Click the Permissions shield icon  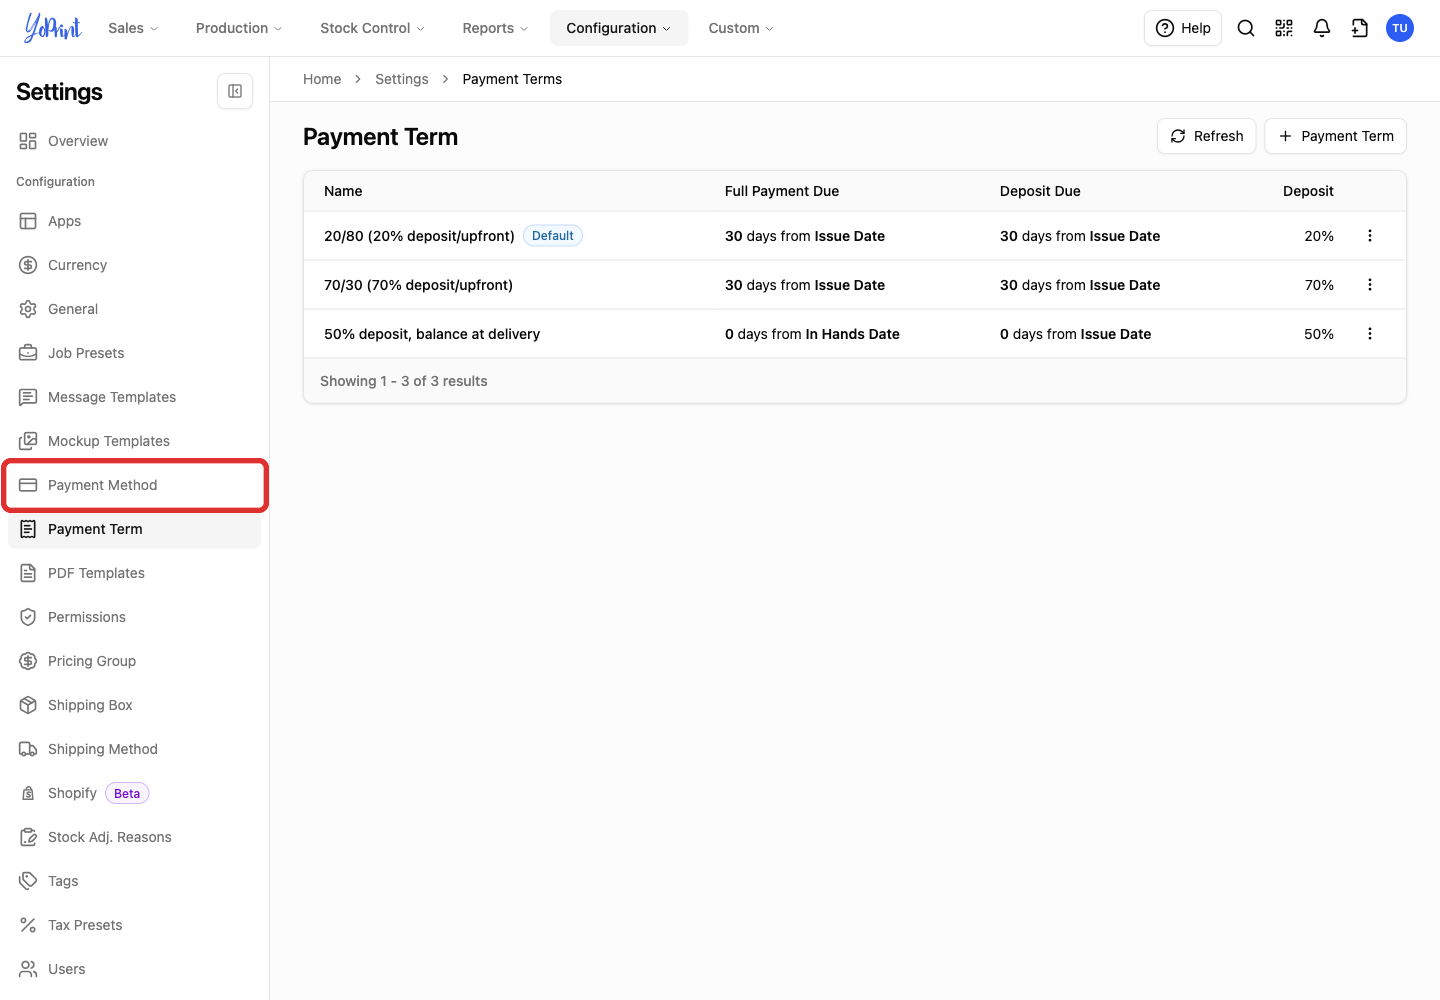(28, 617)
